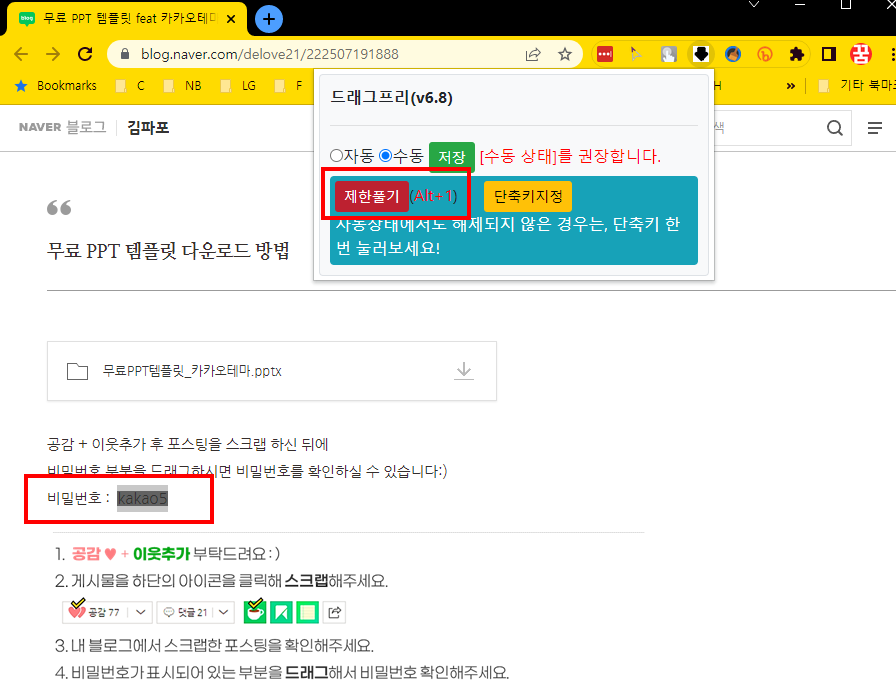Click the highlighted kakao5 password text
This screenshot has height=690, width=896.
tap(142, 498)
